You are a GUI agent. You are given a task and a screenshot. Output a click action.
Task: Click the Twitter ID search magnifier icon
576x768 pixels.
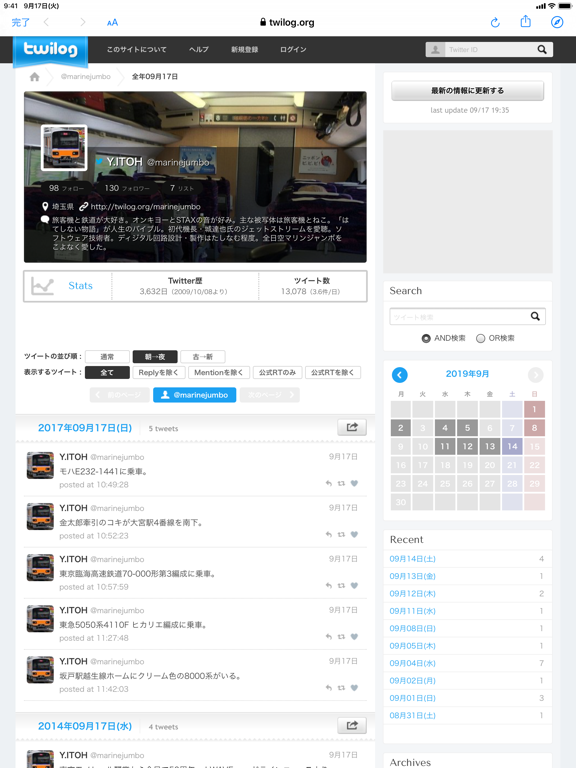point(542,49)
